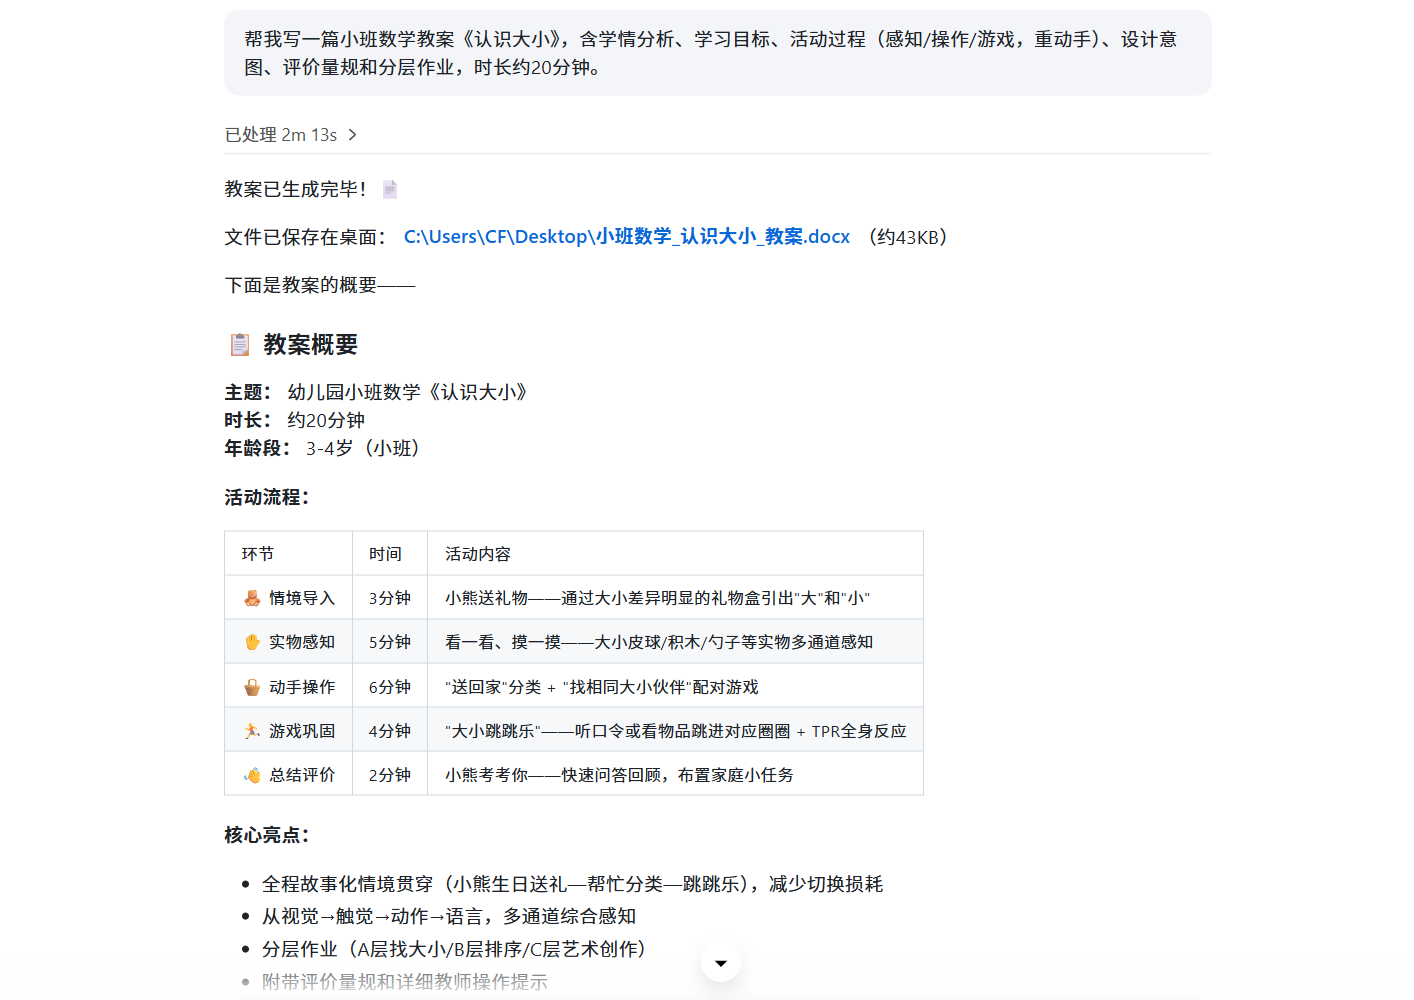Click the user prompt message bubble
Image resolution: width=1414 pixels, height=1000 pixels.
718,53
